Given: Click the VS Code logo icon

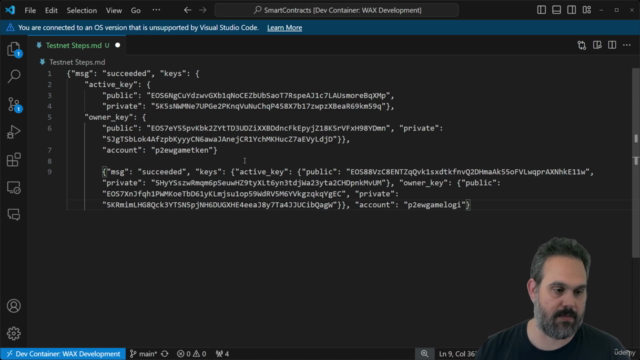Looking at the screenshot, I should tap(10, 10).
